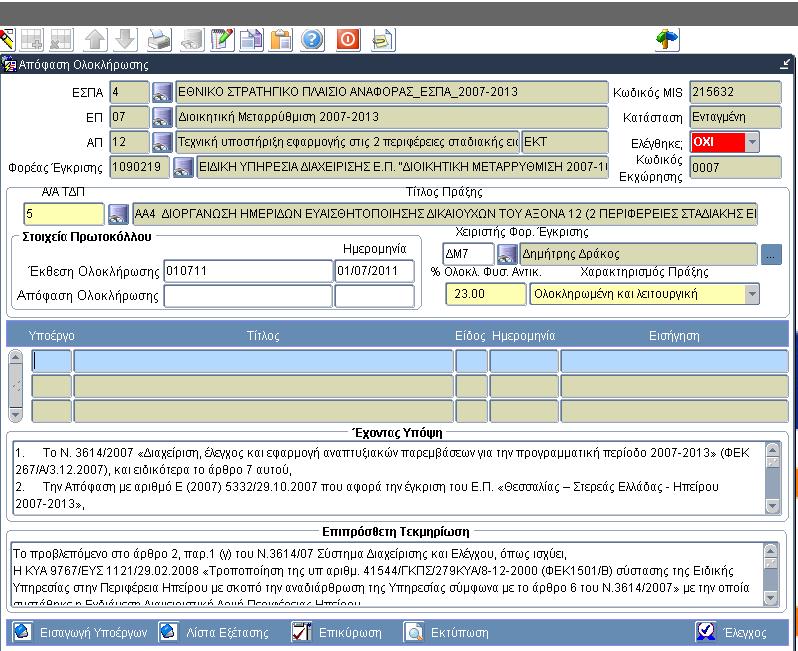Click inside the Επιπρόσθετη Τεκμηρίωση text area
The width and height of the screenshot is (798, 651).
[x=387, y=574]
